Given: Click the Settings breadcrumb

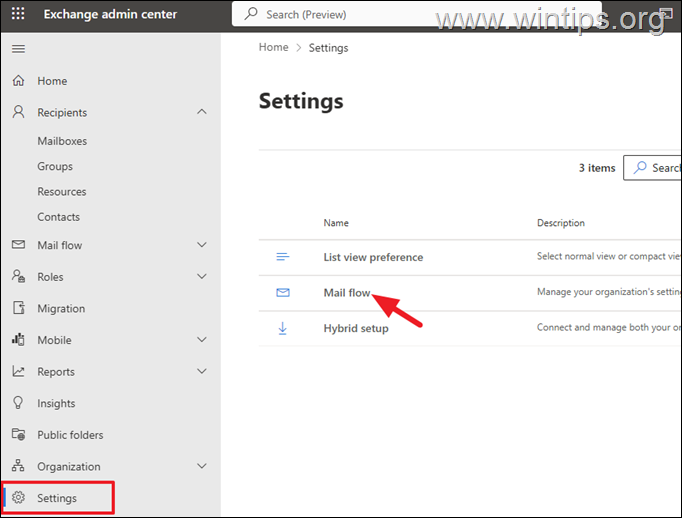Looking at the screenshot, I should coord(328,48).
